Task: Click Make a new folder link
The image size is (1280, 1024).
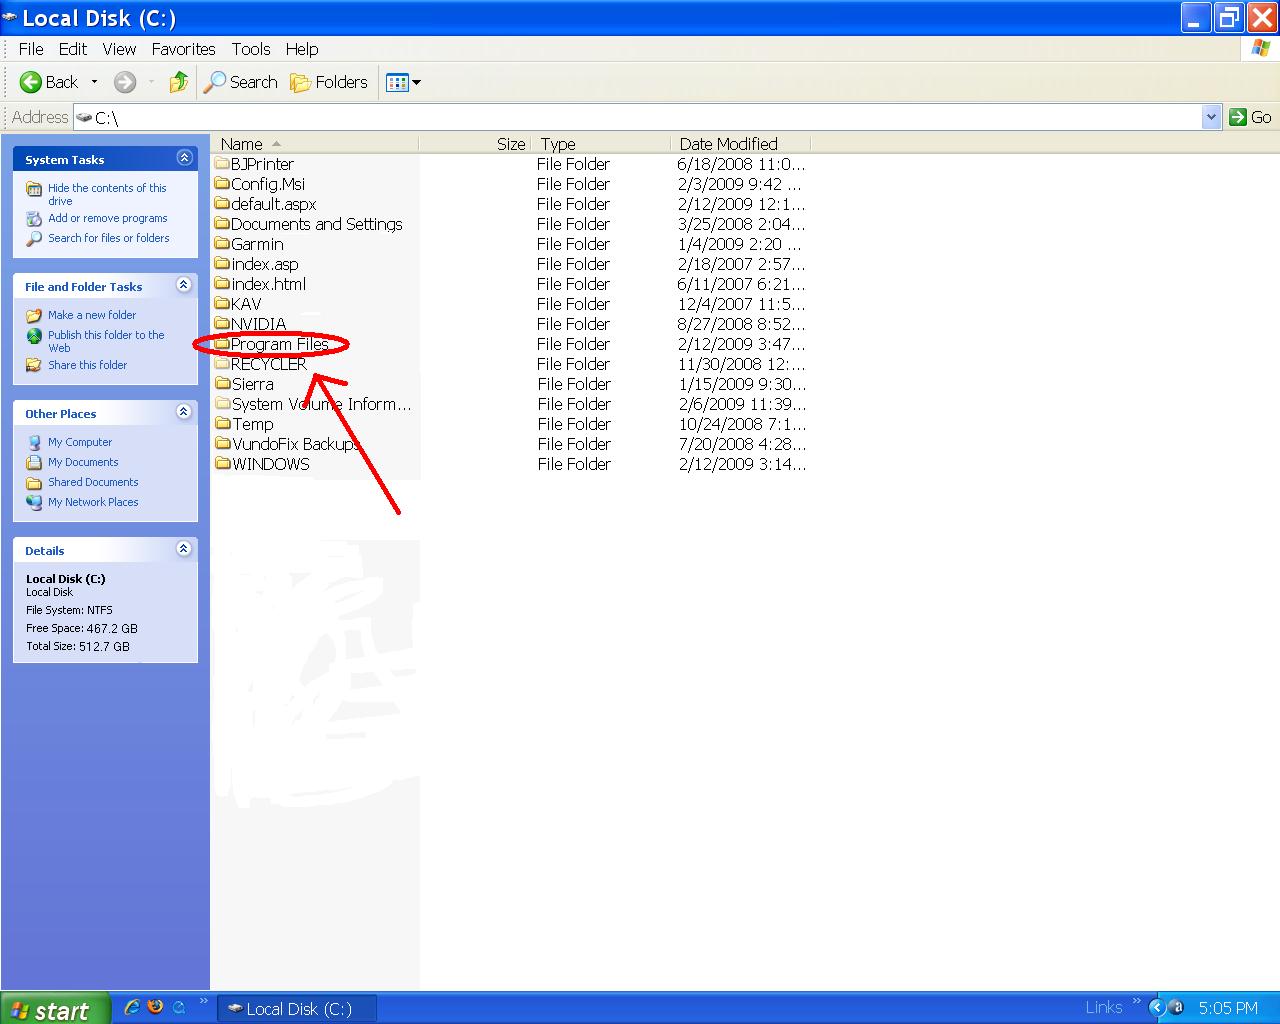Action: (92, 315)
